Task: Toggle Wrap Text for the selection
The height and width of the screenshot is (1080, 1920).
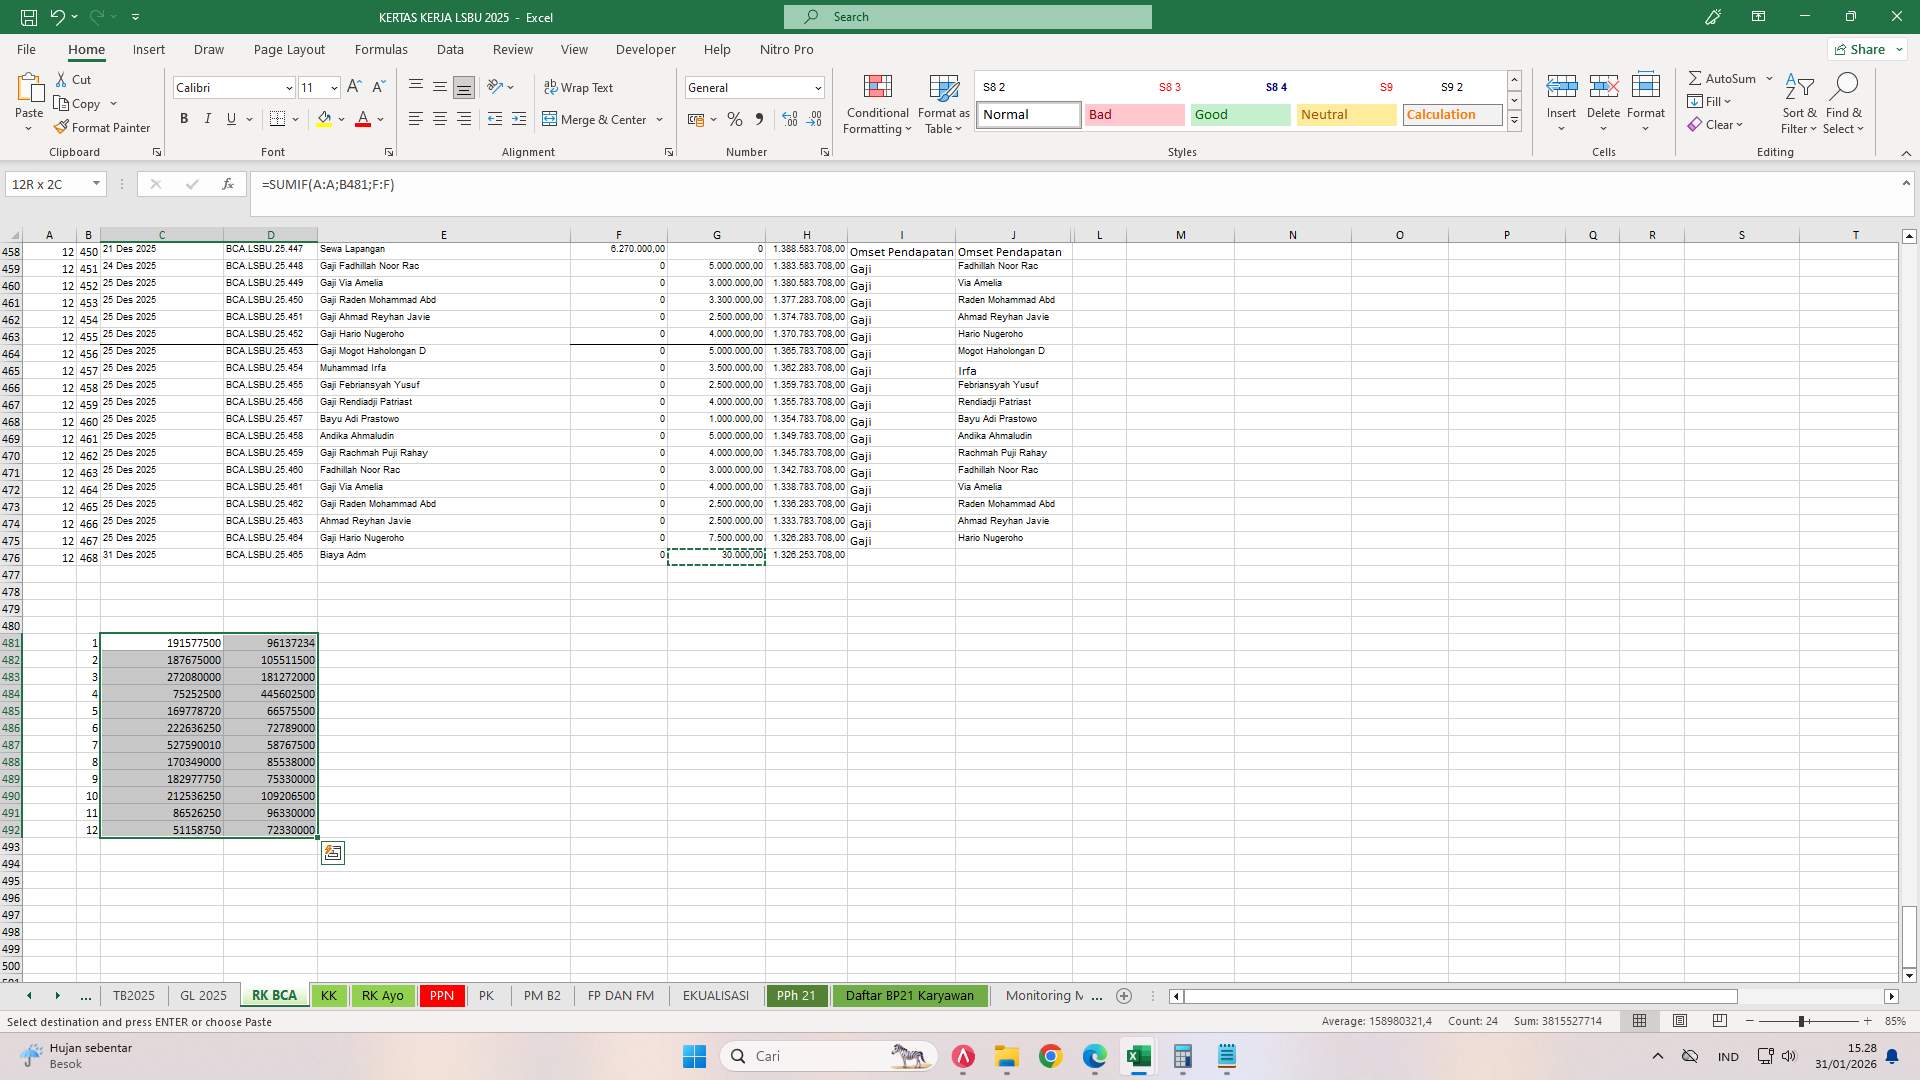Action: pyautogui.click(x=579, y=87)
